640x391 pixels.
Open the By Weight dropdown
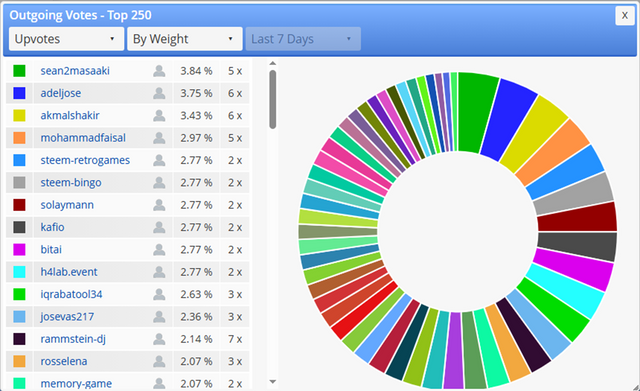(184, 39)
